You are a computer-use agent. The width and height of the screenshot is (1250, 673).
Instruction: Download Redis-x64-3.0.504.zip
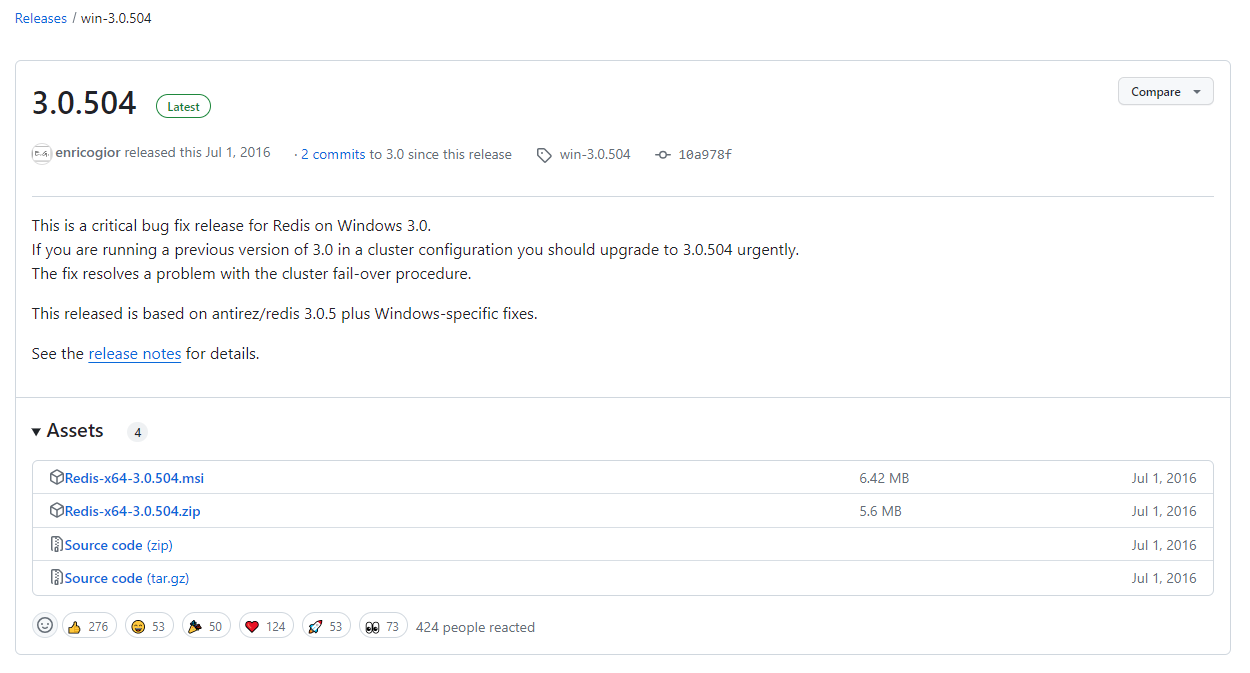tap(132, 511)
